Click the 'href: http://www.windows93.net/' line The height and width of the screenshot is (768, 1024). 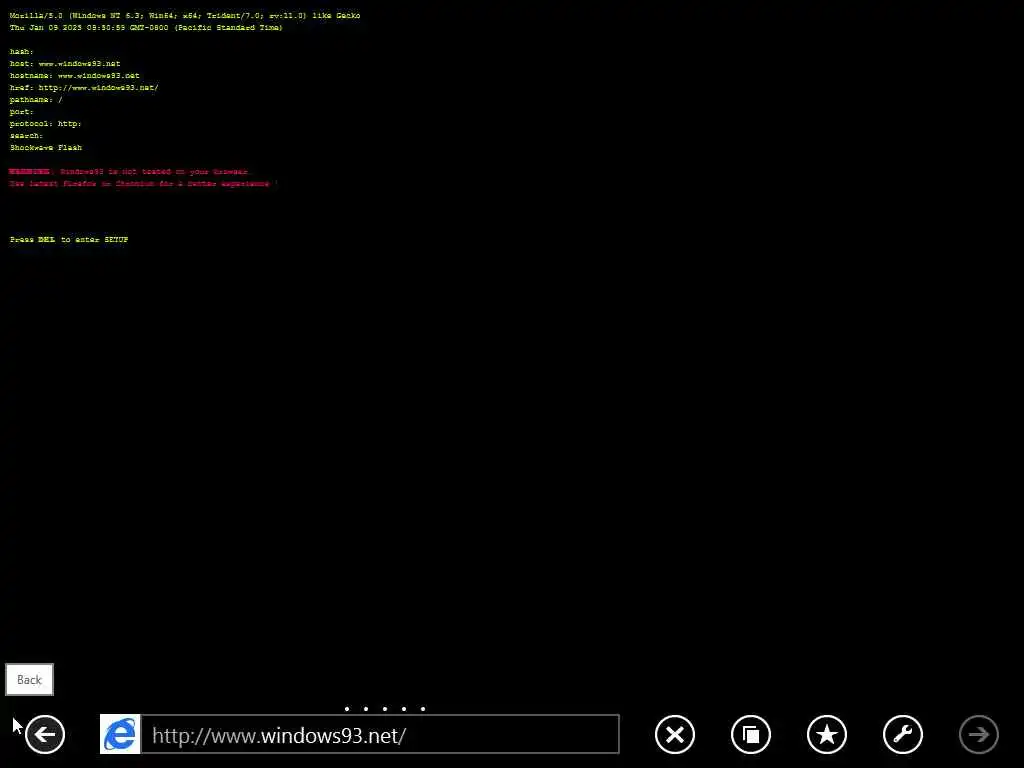pyautogui.click(x=84, y=88)
